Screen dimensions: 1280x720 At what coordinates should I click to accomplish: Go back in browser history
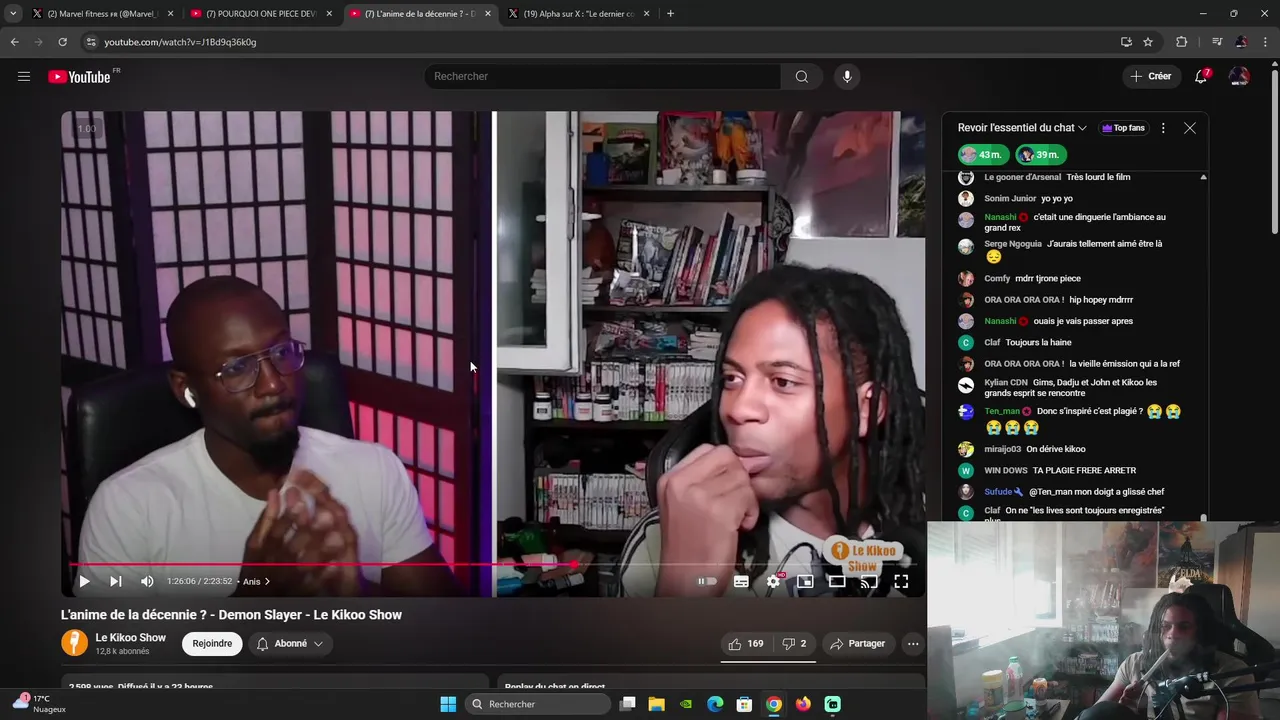click(x=14, y=42)
